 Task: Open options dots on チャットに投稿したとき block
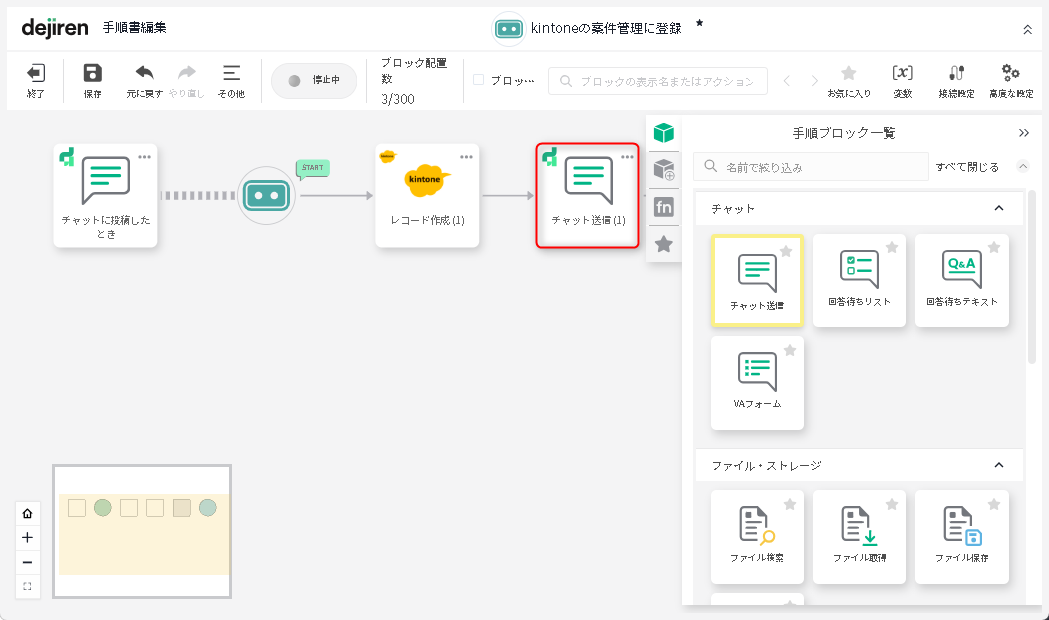click(145, 157)
